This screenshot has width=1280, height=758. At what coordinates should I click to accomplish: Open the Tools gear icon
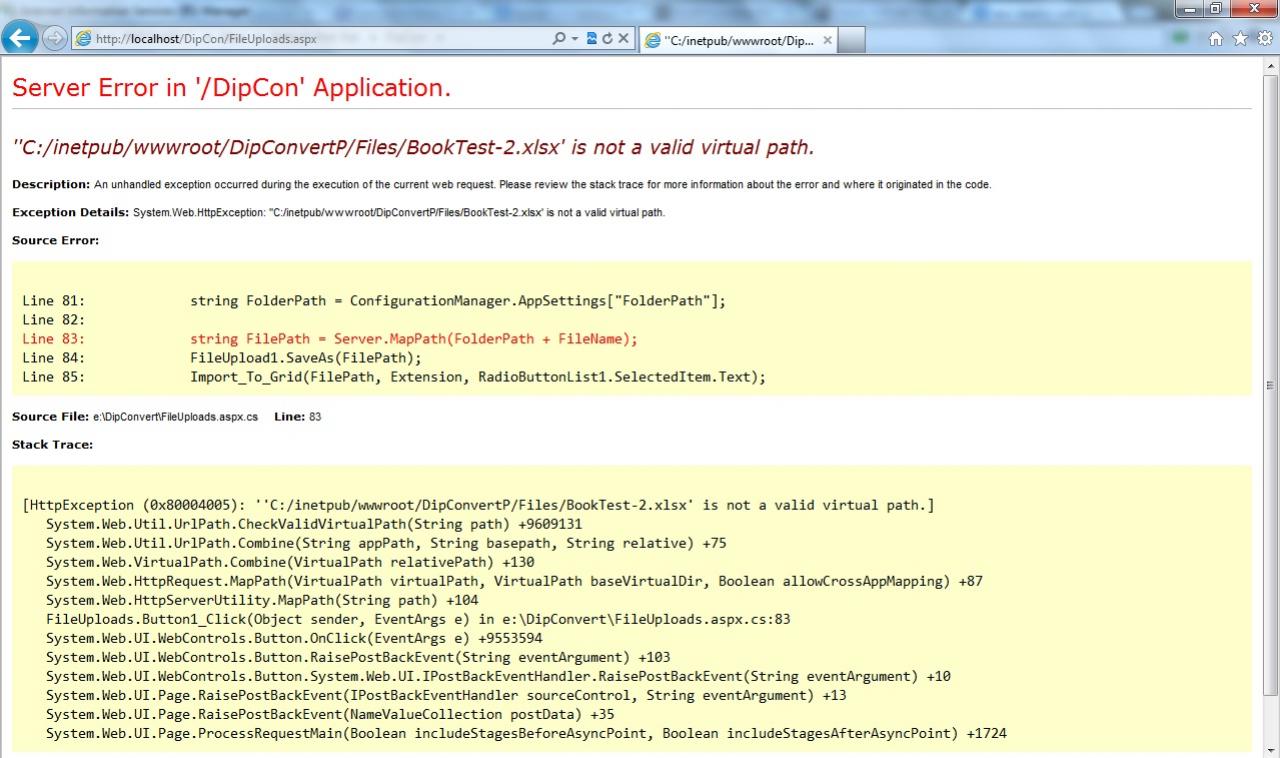point(1264,39)
